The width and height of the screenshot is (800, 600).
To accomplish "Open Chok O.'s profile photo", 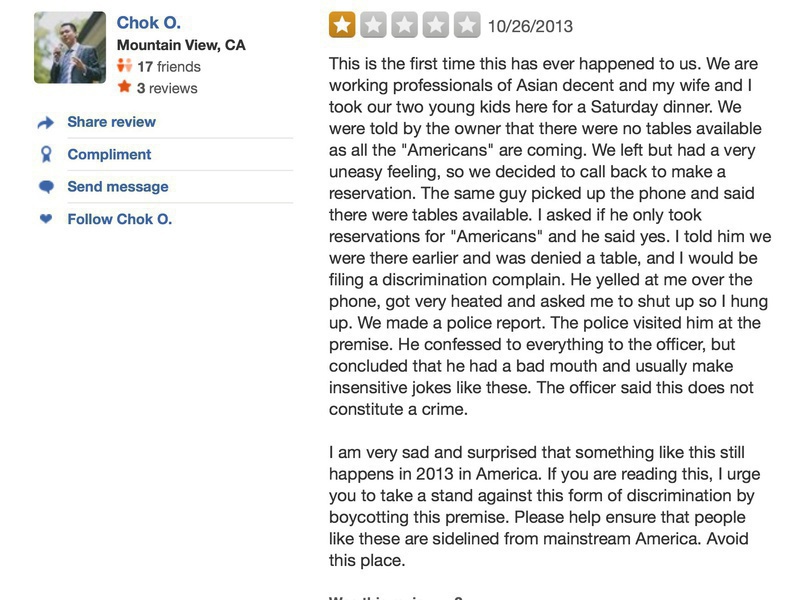I will 69,47.
